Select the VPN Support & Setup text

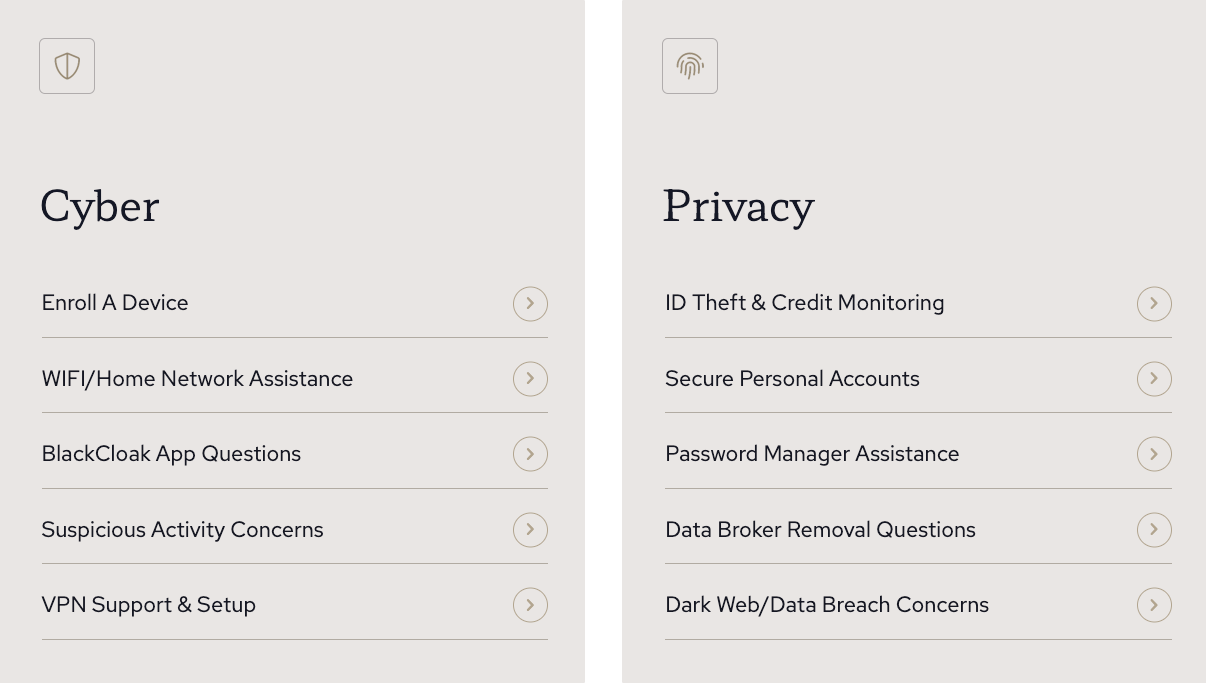148,605
